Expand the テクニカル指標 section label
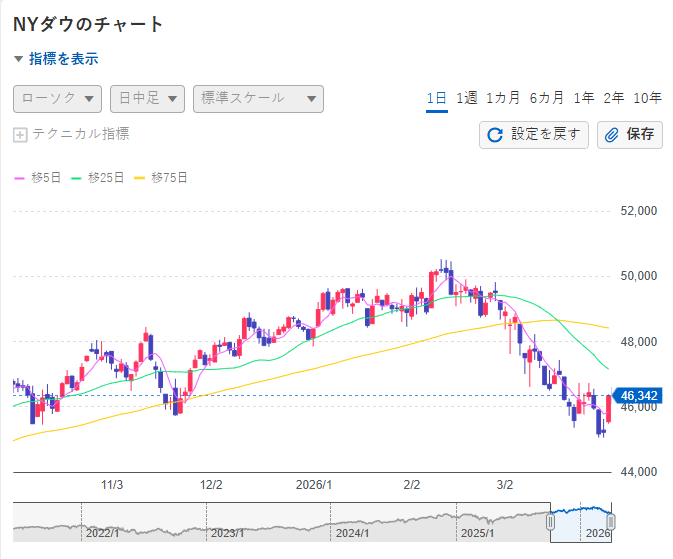 point(81,134)
